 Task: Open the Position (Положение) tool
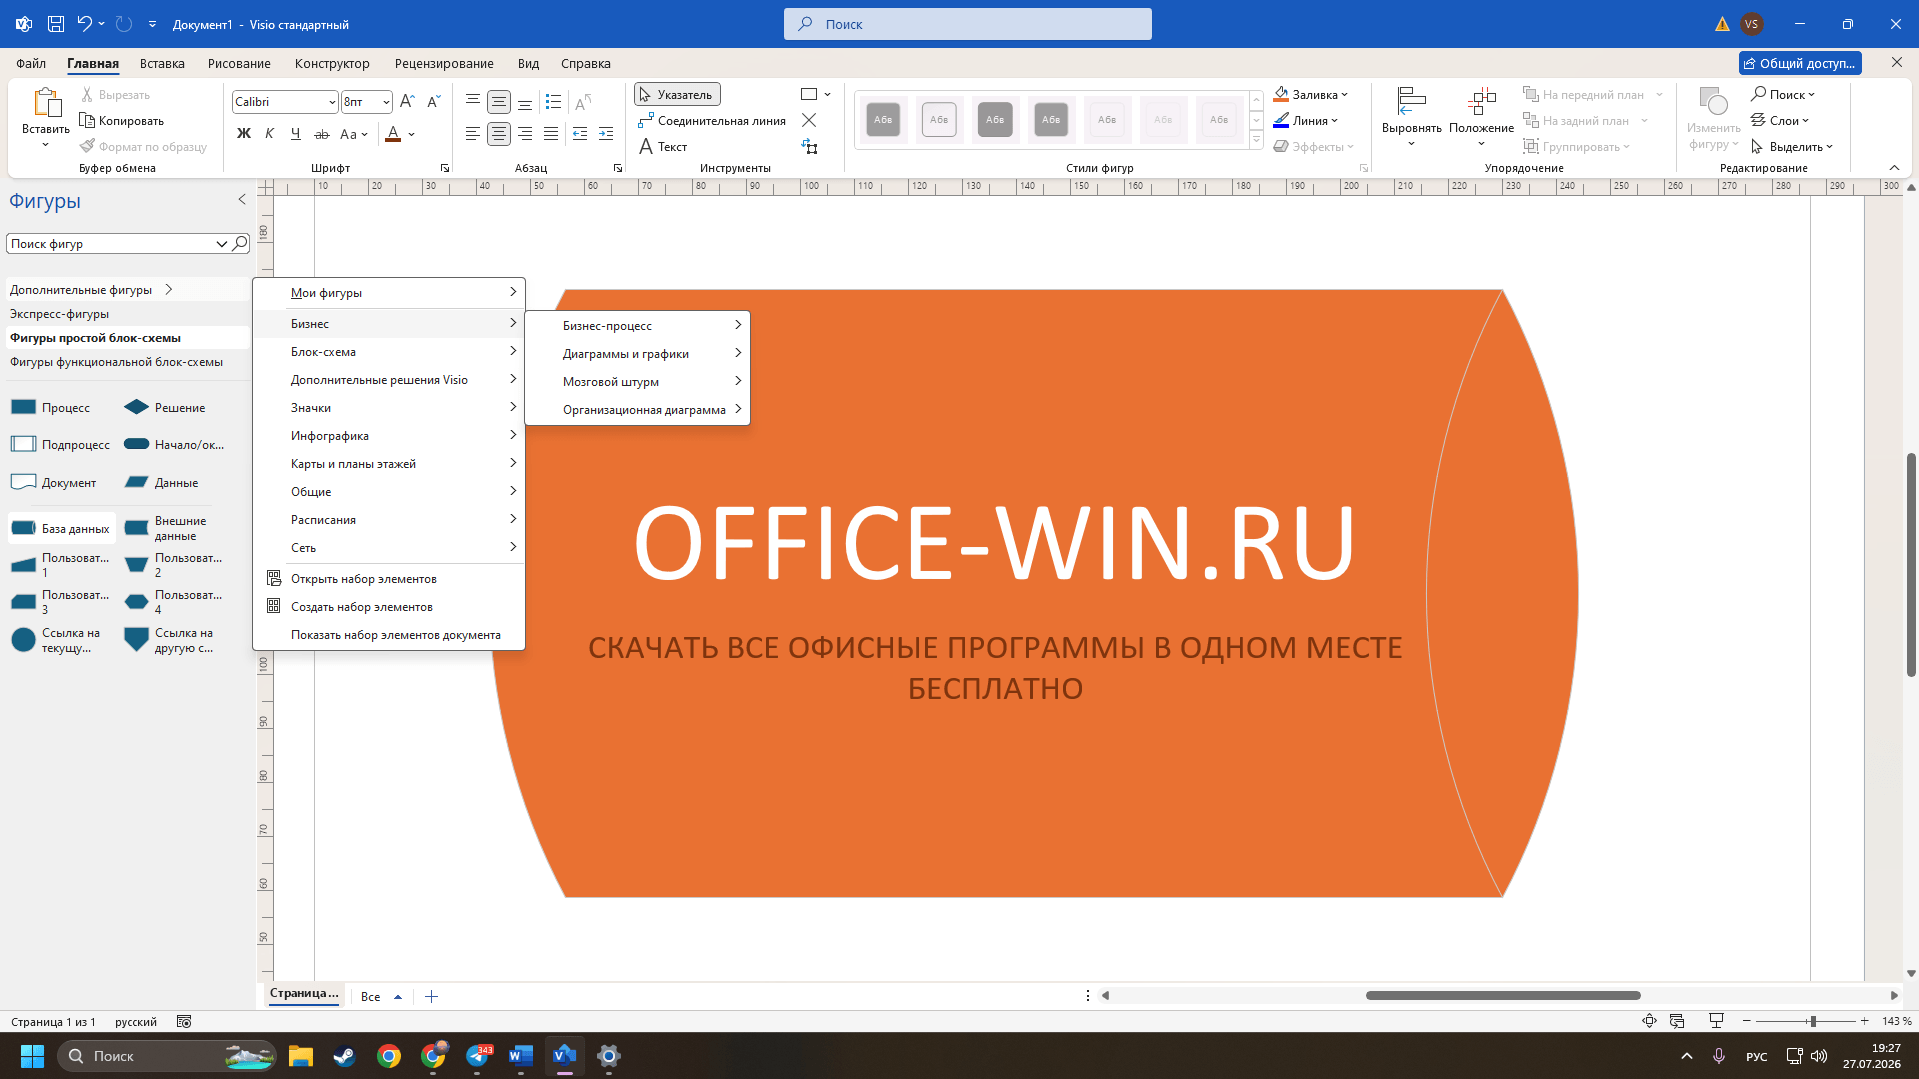tap(1481, 118)
